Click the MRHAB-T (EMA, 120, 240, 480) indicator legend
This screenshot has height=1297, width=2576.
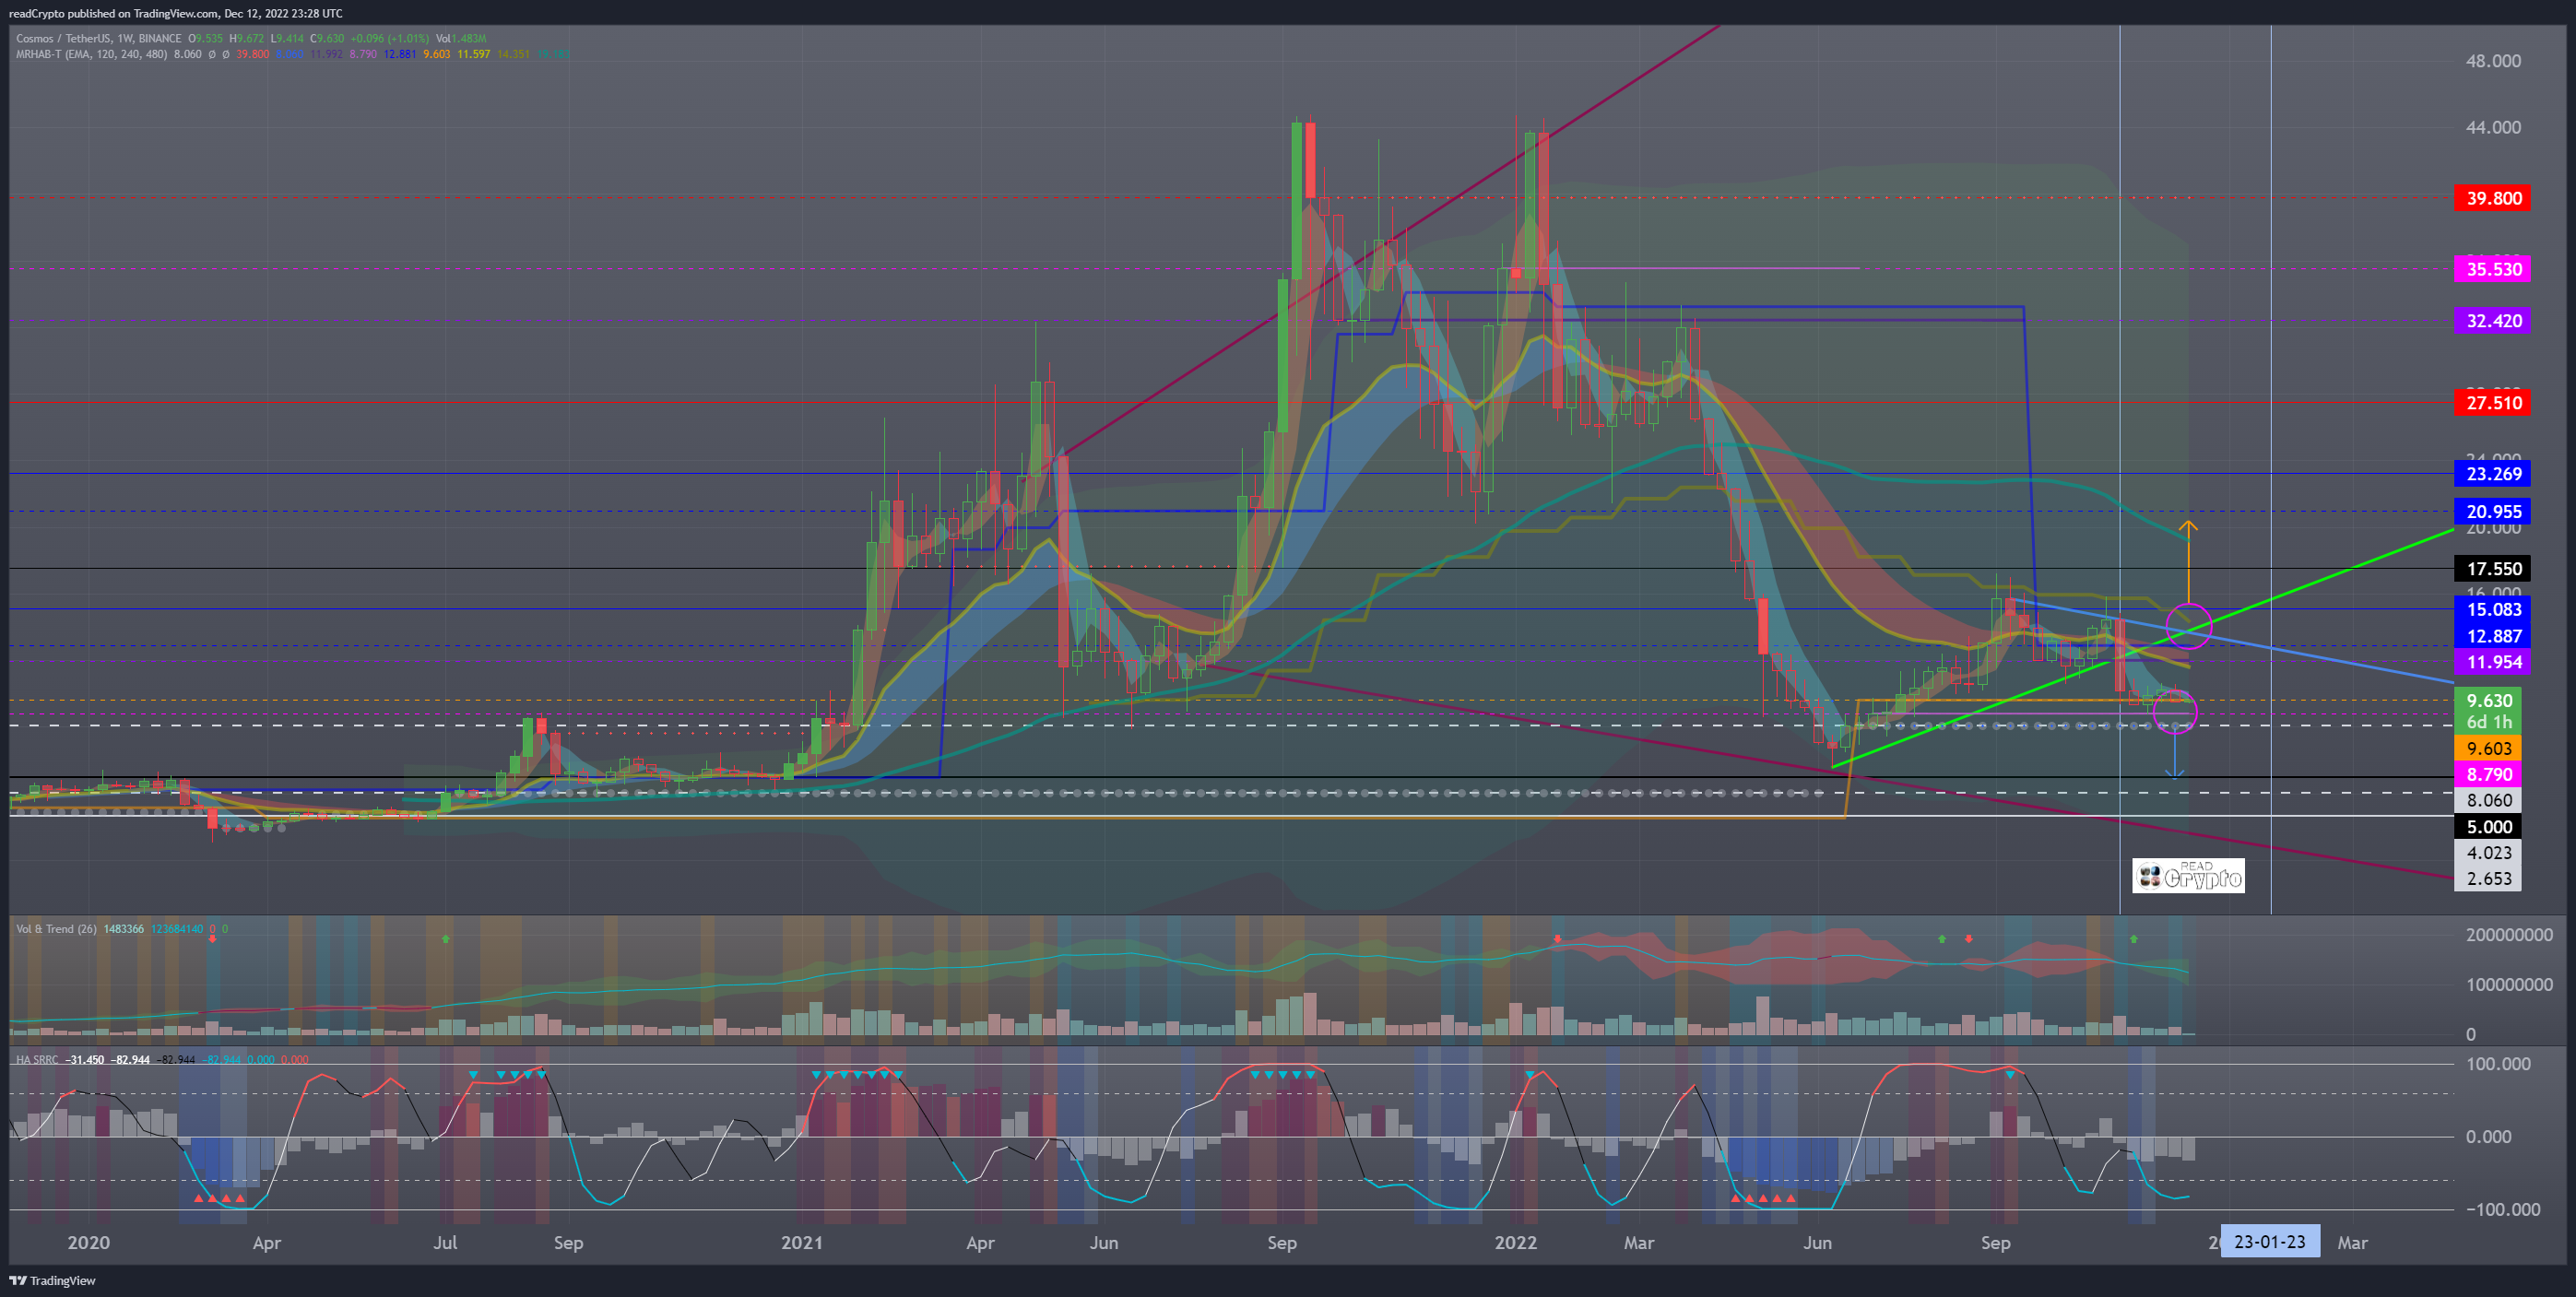pos(91,54)
